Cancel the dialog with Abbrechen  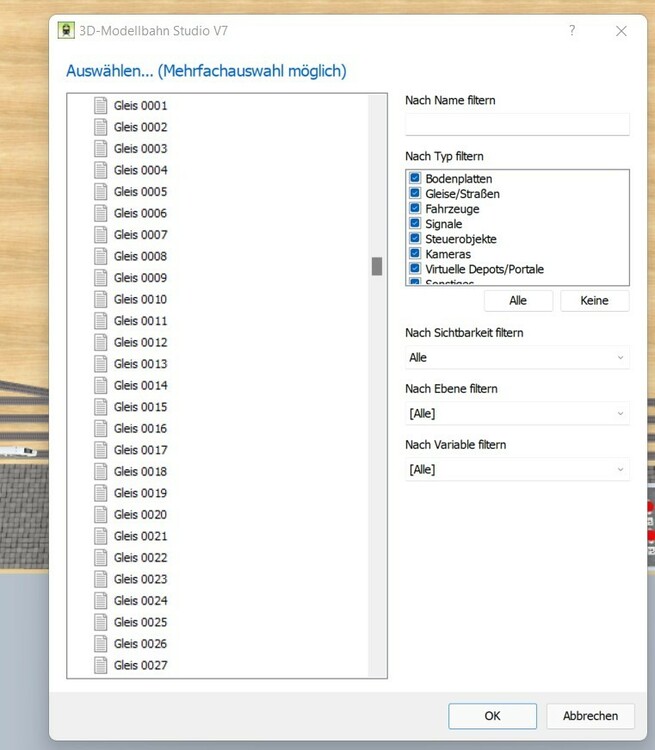(590, 716)
